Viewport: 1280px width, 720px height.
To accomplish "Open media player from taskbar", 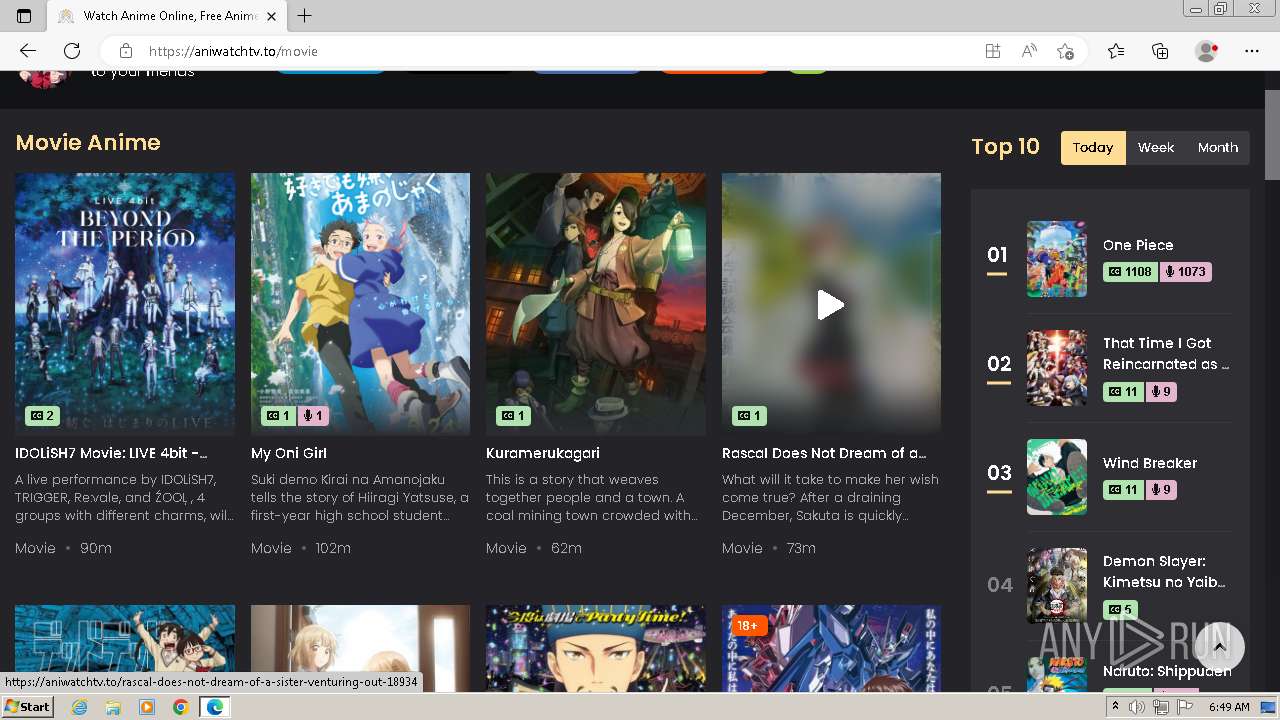I will click(147, 707).
